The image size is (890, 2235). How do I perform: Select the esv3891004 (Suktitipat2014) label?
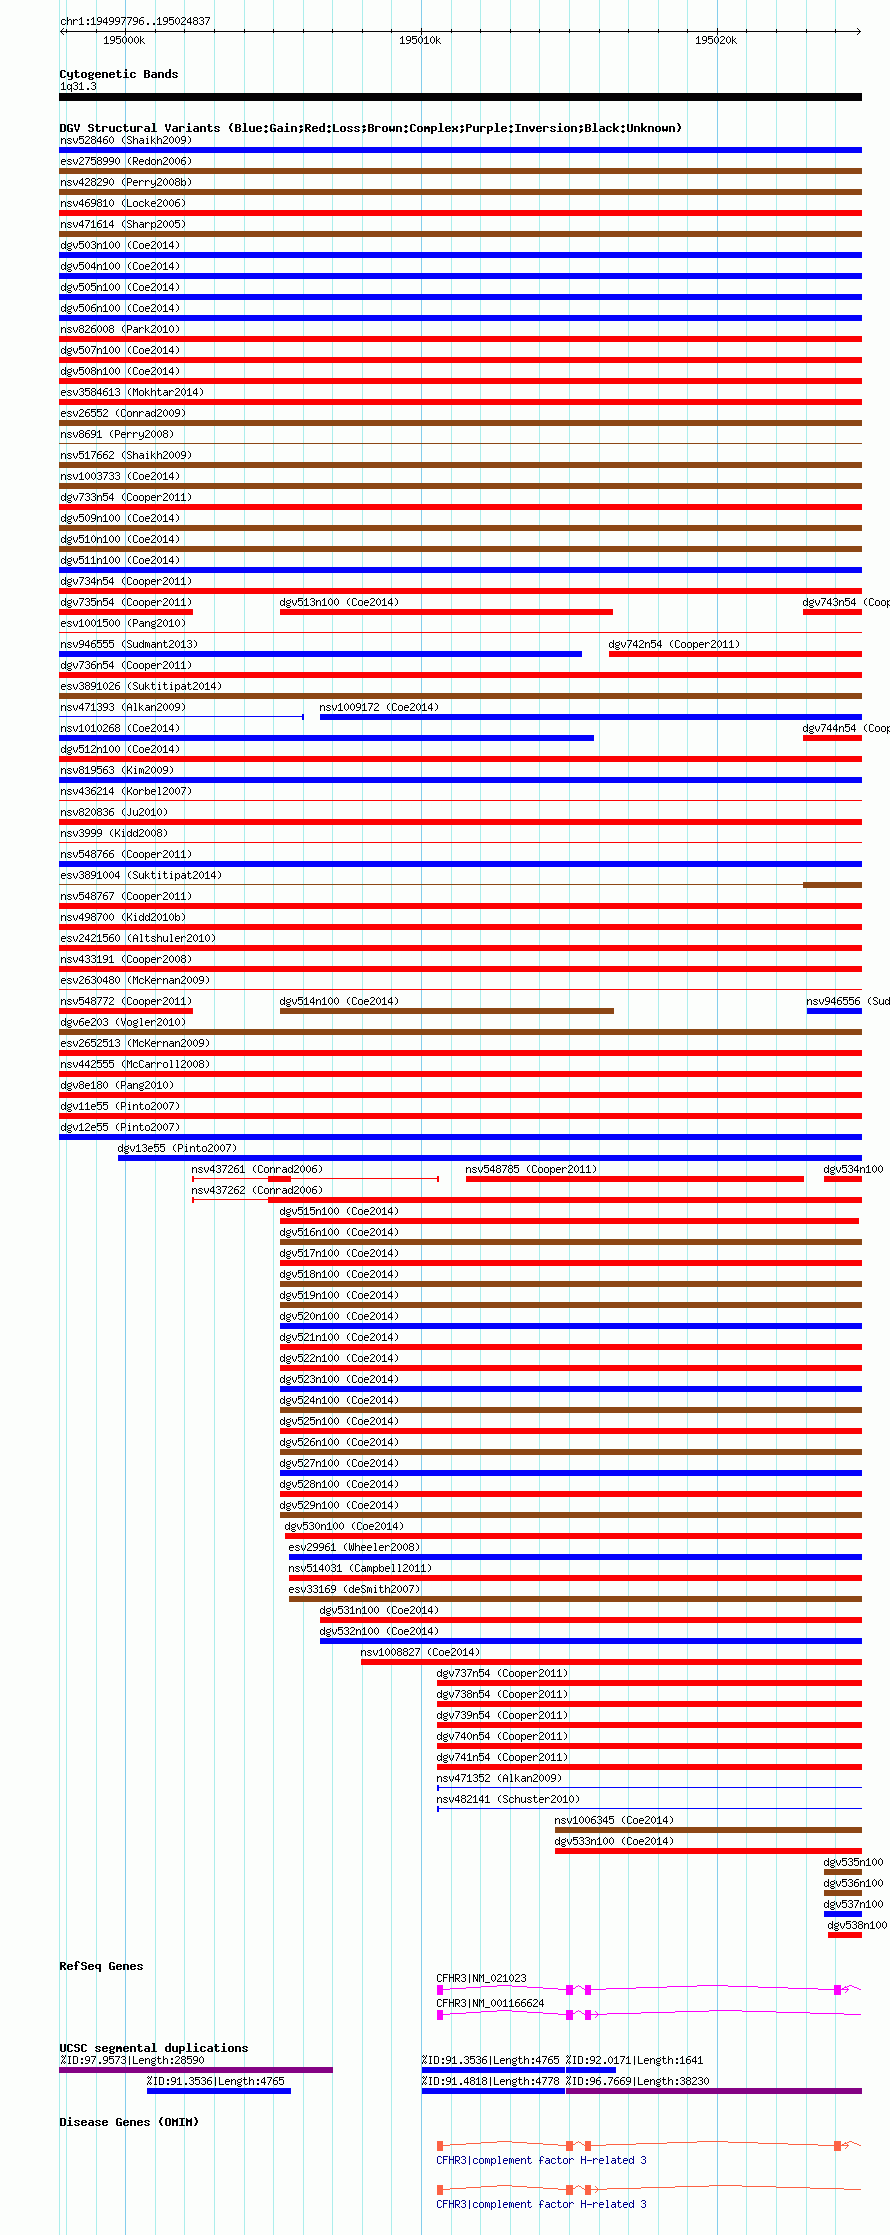[x=140, y=875]
